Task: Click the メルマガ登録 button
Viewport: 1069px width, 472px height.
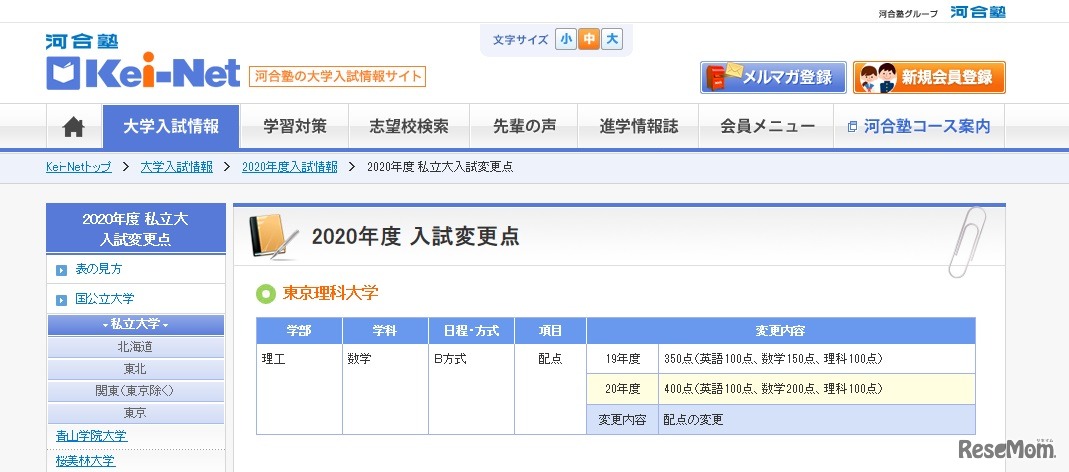Action: pyautogui.click(x=773, y=77)
